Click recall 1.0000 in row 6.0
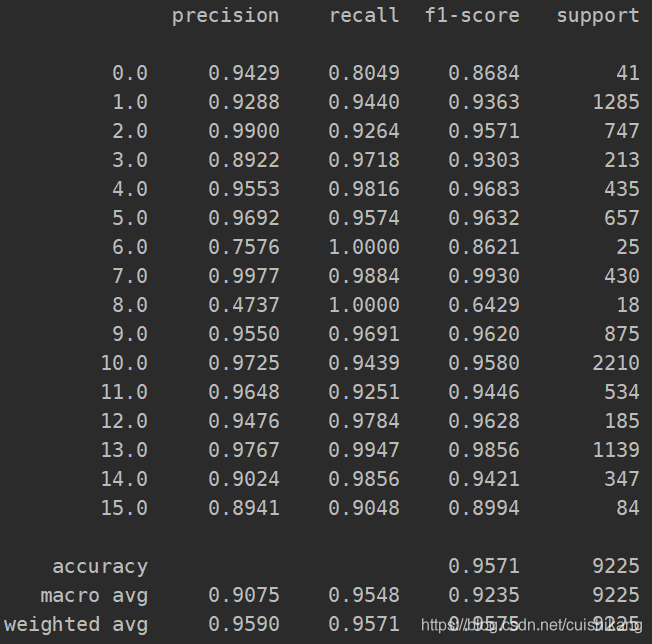This screenshot has width=652, height=644. 364,247
